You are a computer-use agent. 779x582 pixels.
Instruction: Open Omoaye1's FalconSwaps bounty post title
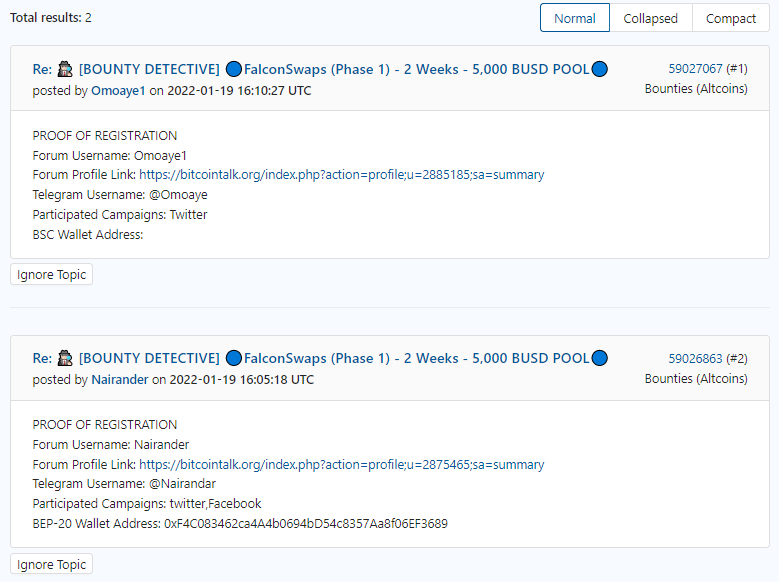320,69
